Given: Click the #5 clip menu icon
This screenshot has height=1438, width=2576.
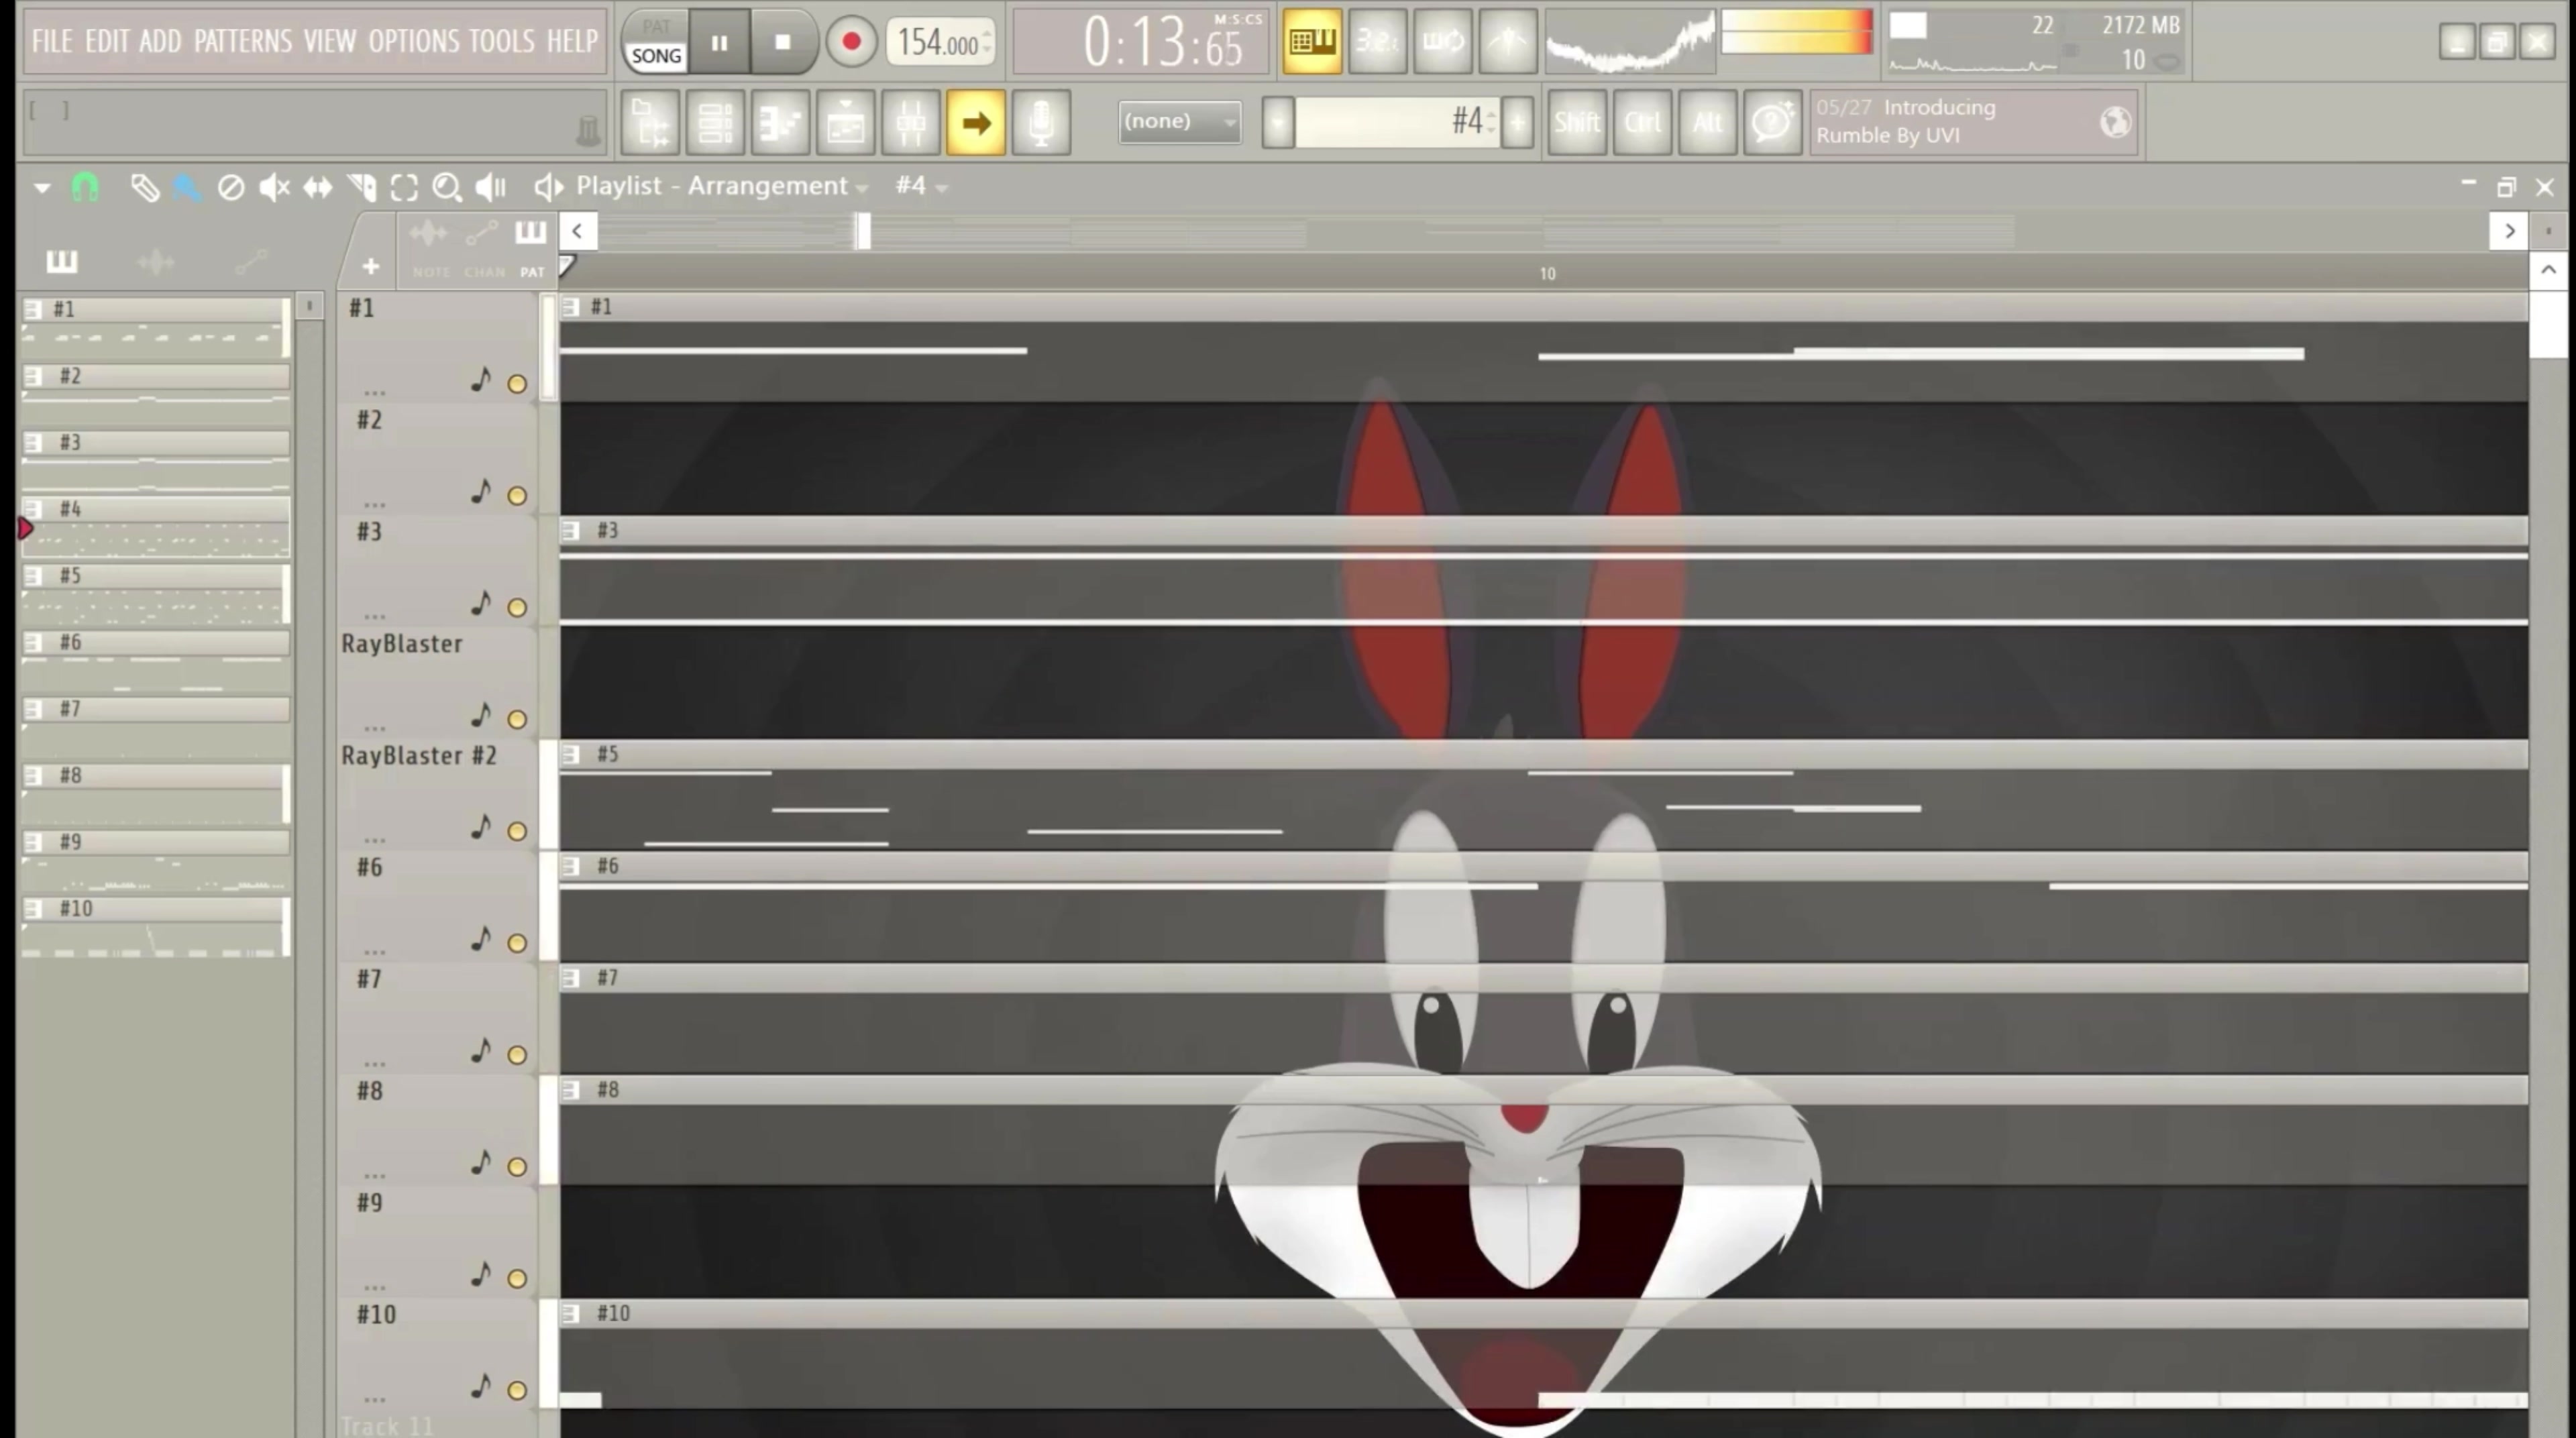Looking at the screenshot, I should [570, 754].
